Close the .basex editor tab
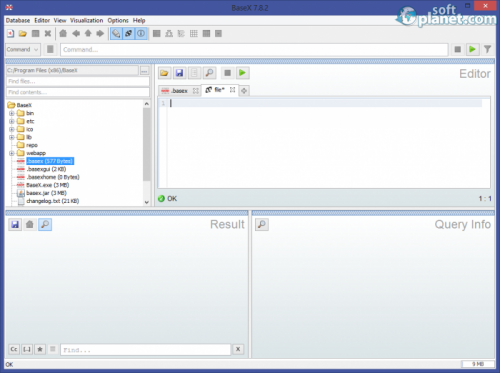500x373 pixels. point(196,91)
